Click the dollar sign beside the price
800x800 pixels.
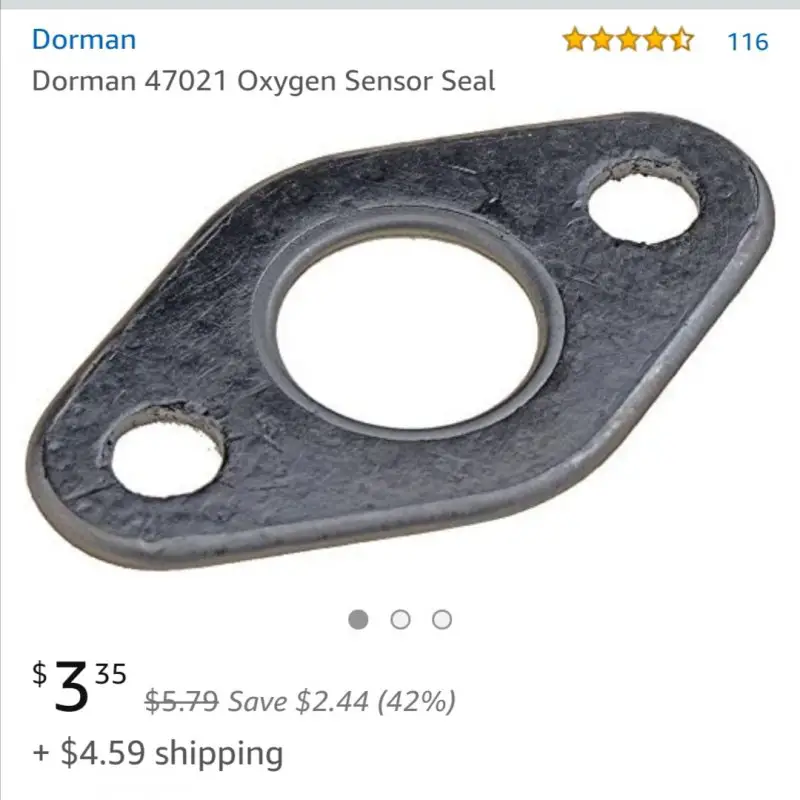pyautogui.click(x=39, y=673)
